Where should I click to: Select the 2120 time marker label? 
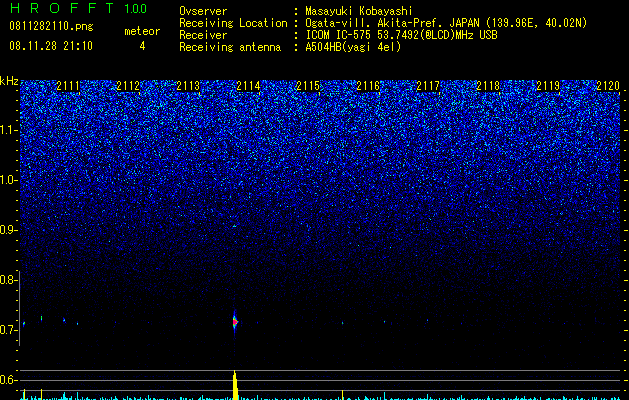tap(608, 86)
